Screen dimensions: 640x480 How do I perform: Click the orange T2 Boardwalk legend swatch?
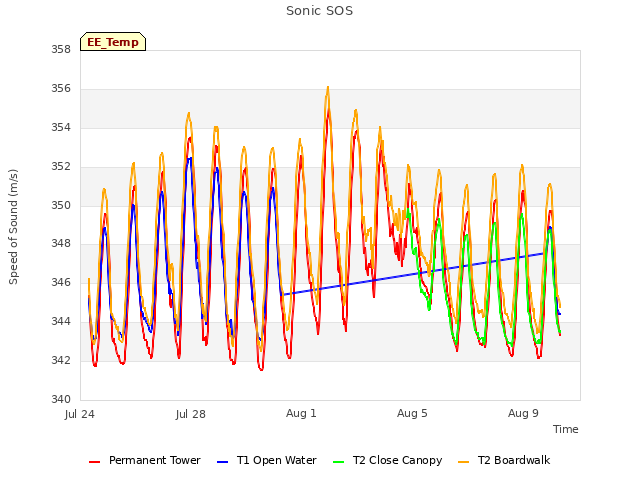464,462
